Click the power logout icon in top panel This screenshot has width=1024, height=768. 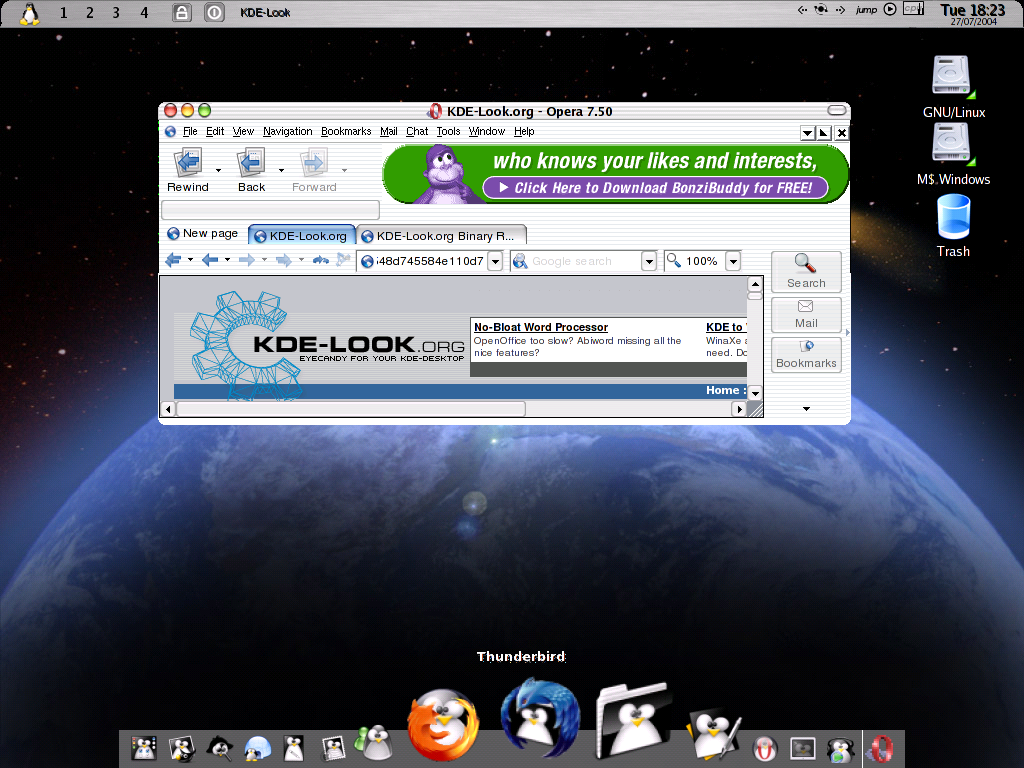click(214, 13)
